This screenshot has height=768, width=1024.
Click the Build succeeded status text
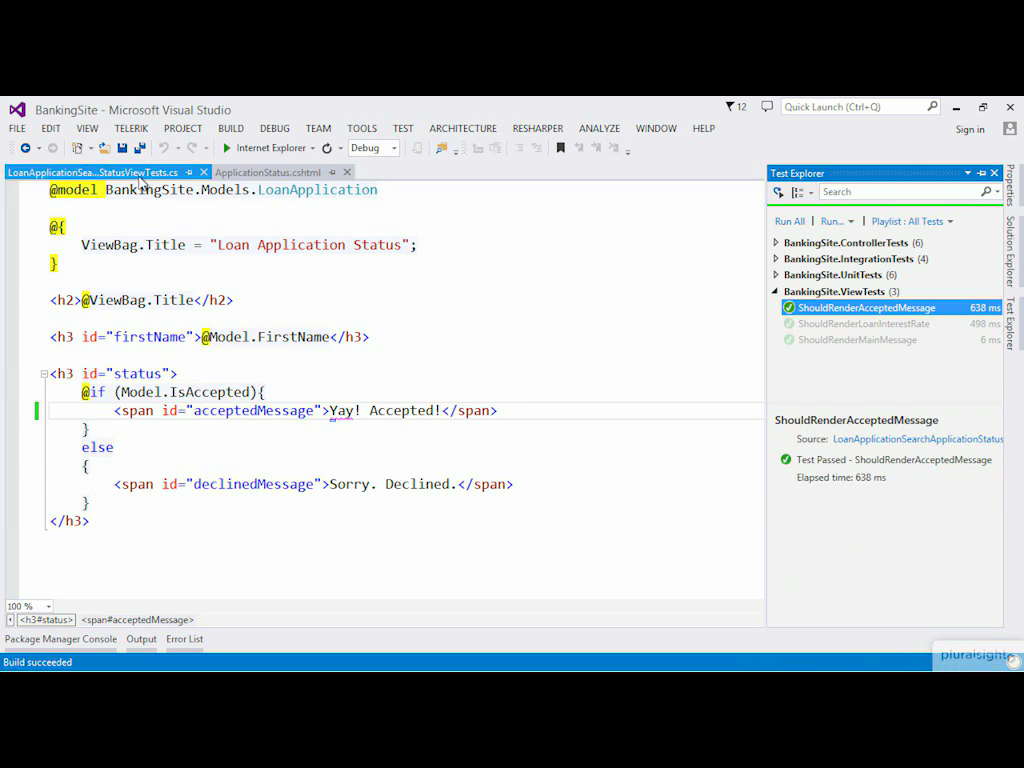[x=38, y=662]
